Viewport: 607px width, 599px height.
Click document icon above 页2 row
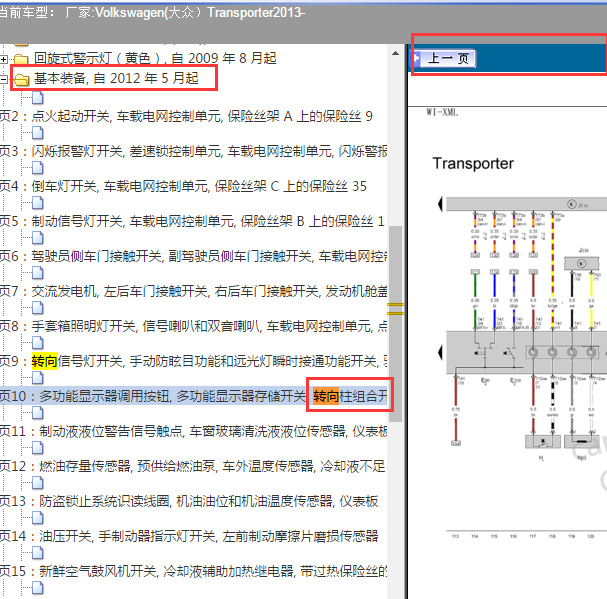38,98
